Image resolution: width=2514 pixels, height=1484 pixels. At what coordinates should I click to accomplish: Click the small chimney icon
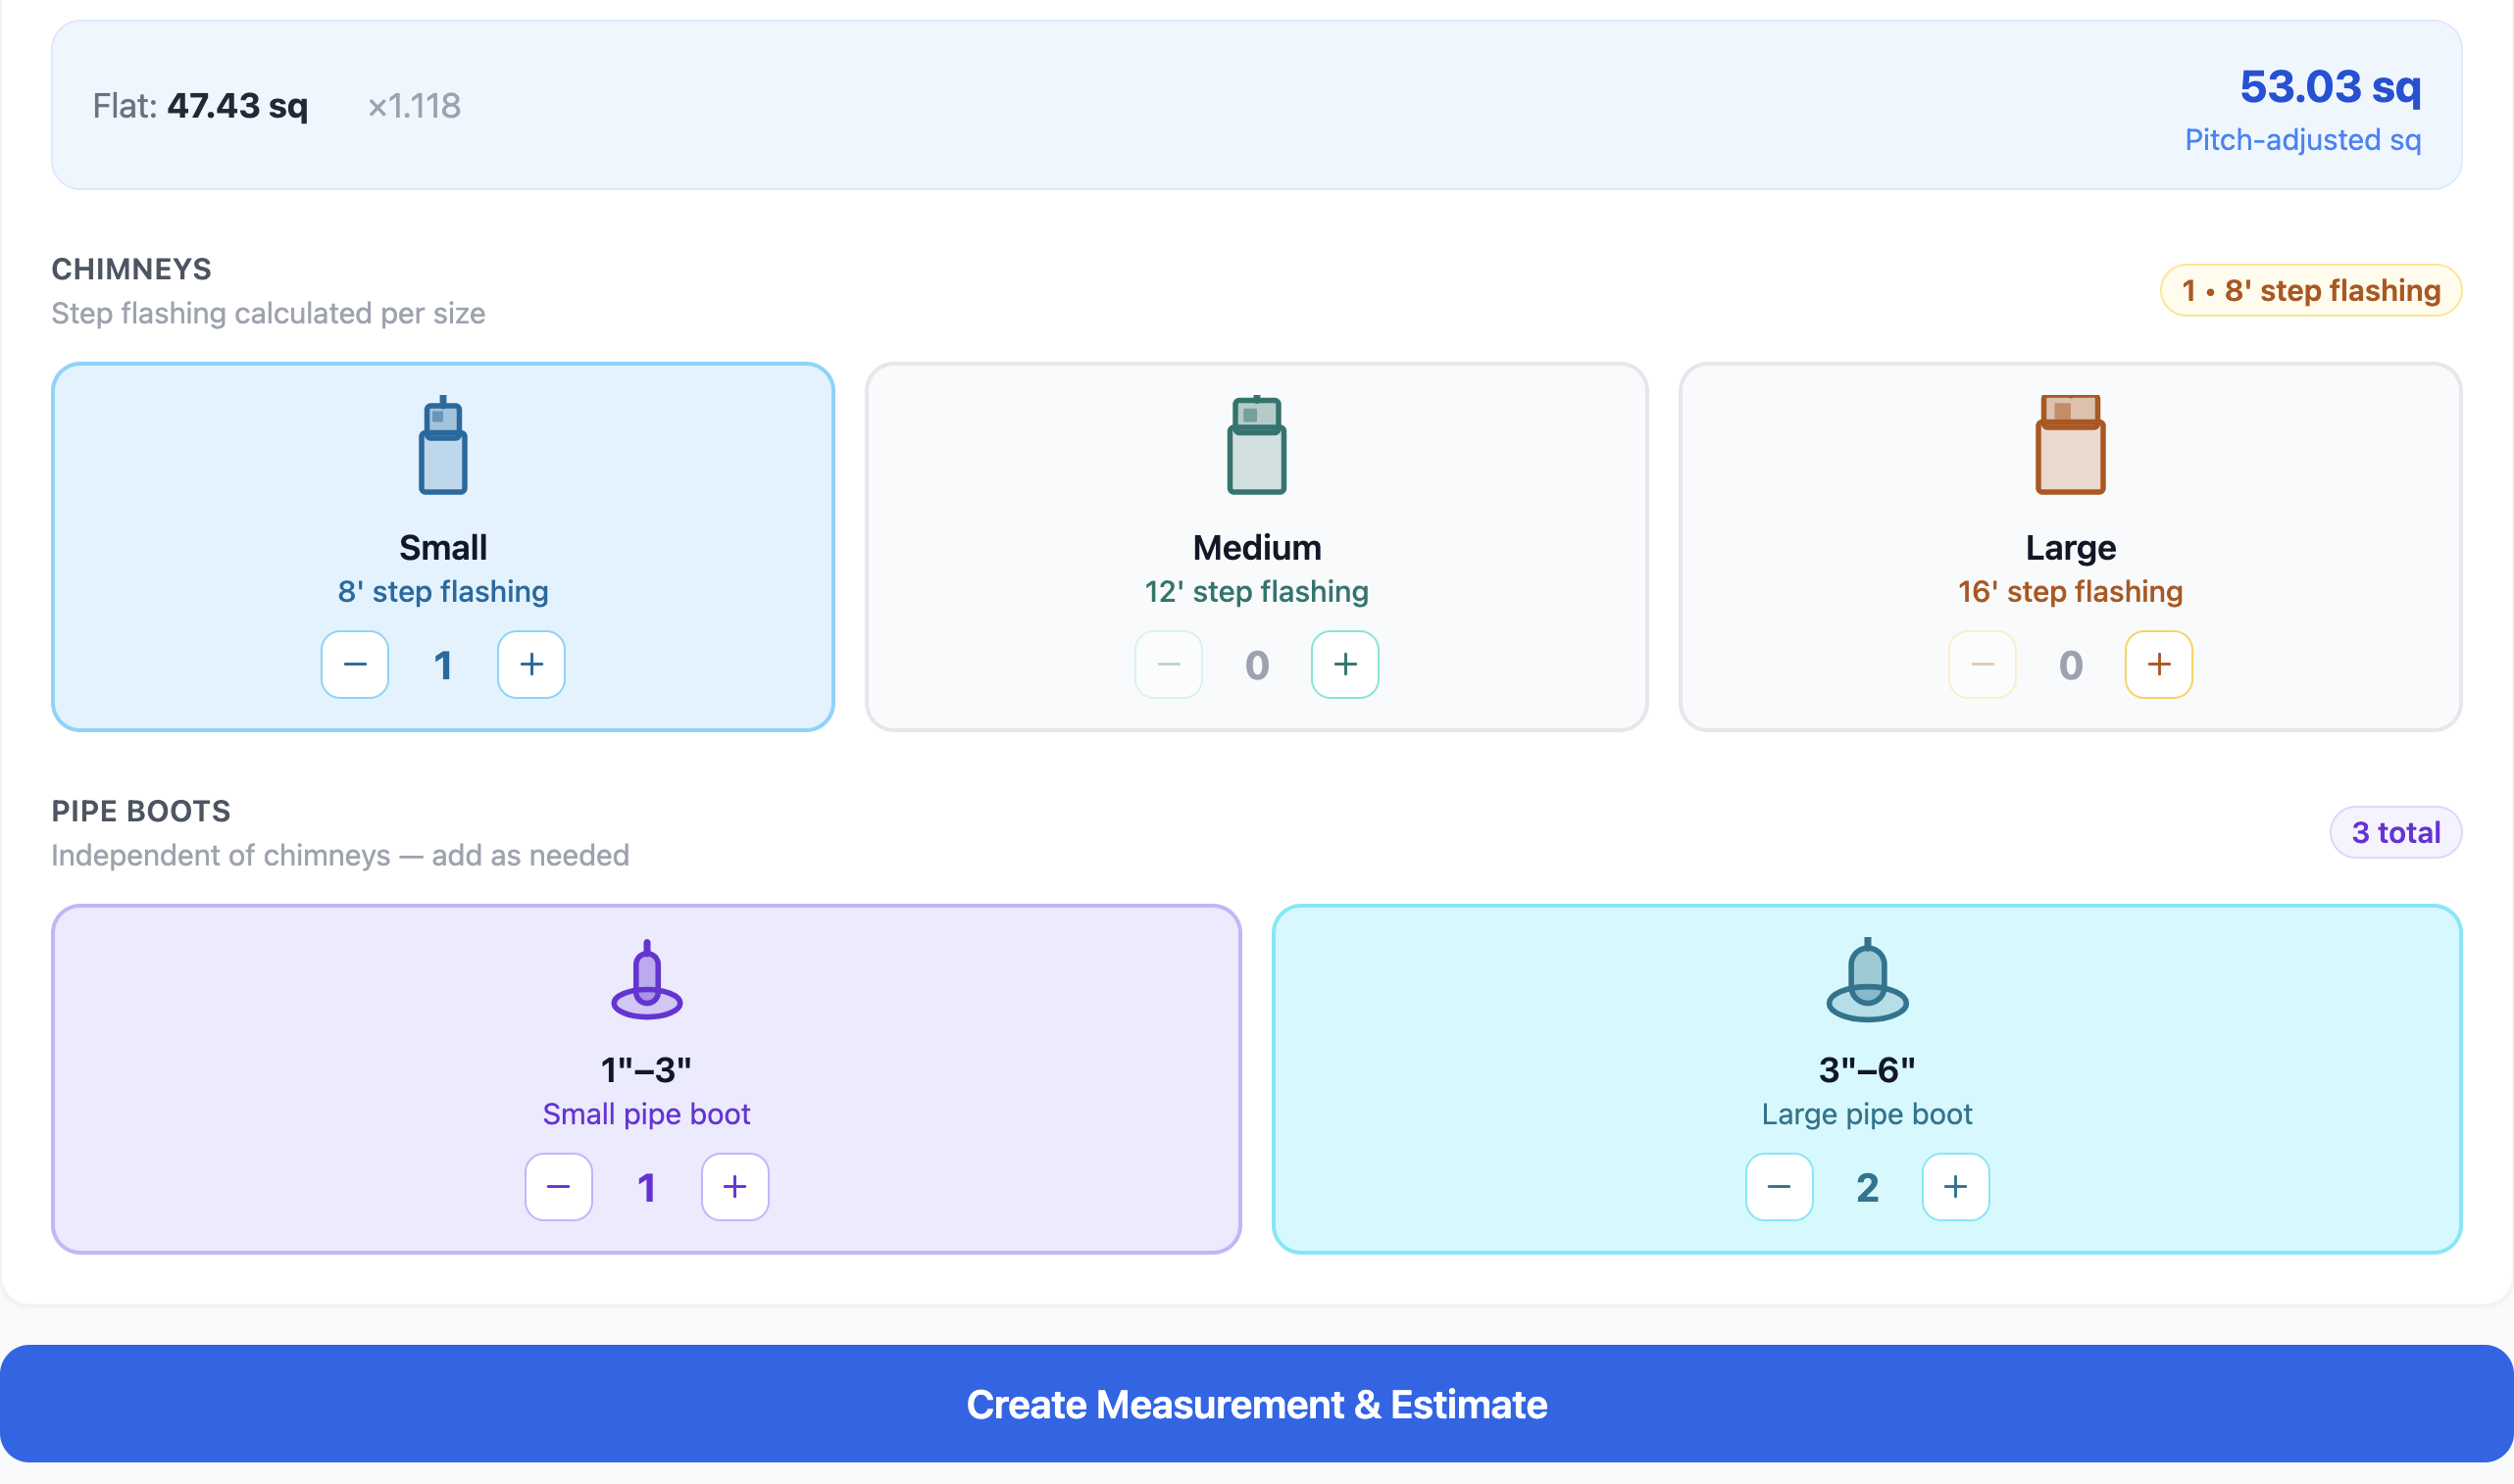[443, 446]
